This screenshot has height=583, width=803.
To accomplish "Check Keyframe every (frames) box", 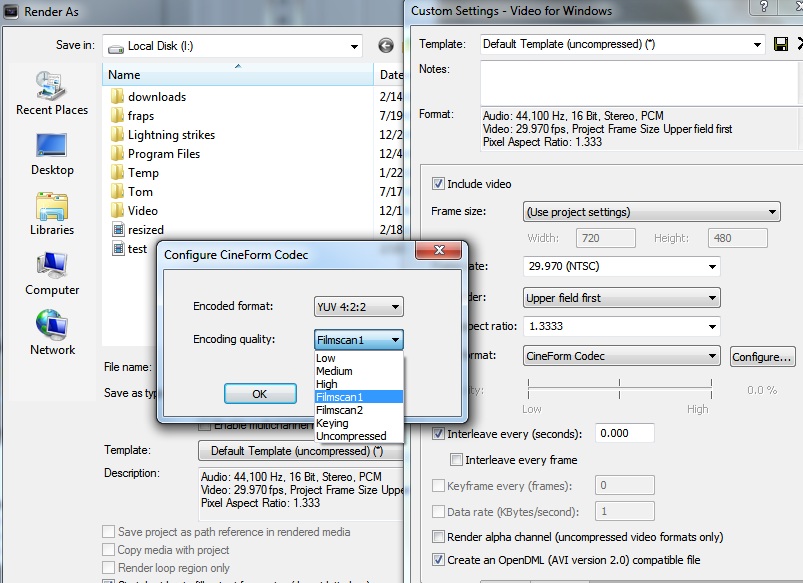I will pyautogui.click(x=438, y=485).
